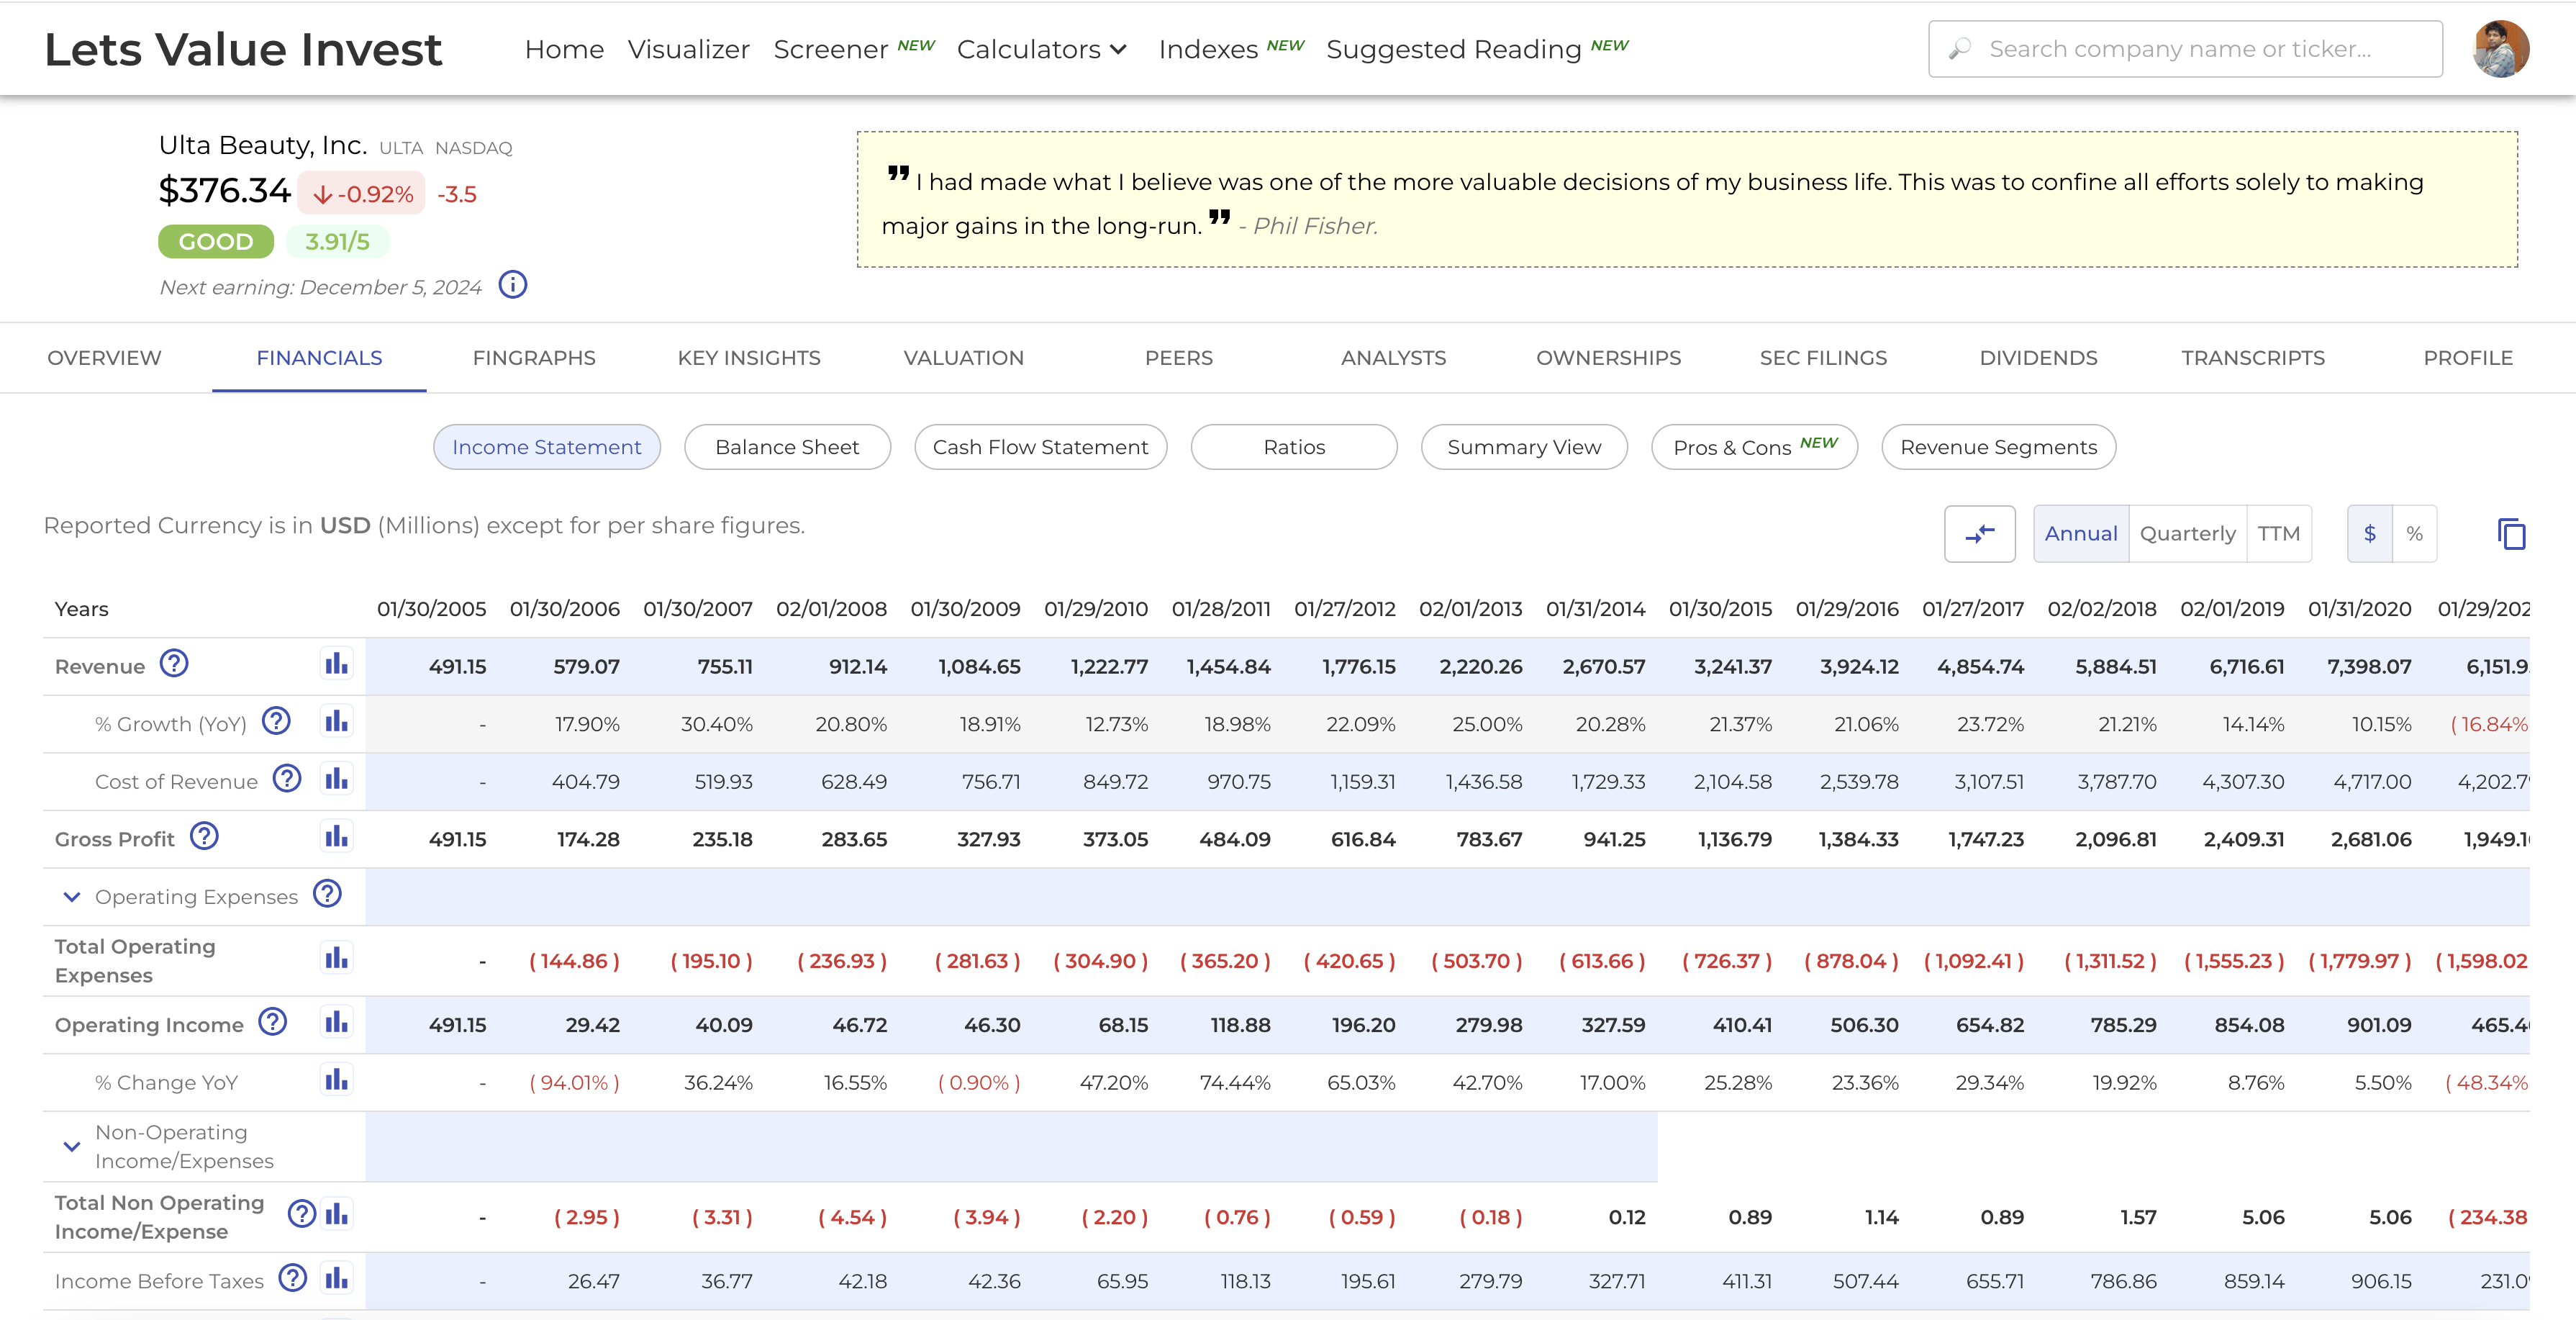Show help for Total Non Operating Income/Expense
Viewport: 2576px width, 1320px height.
click(x=301, y=1214)
